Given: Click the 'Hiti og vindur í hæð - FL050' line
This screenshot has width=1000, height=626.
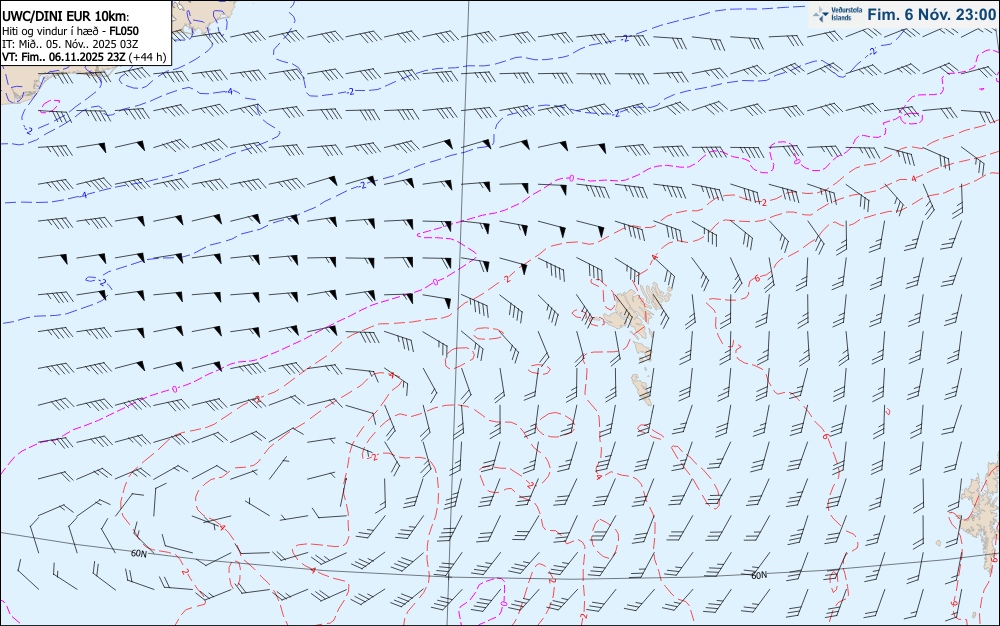Looking at the screenshot, I should click(70, 31).
